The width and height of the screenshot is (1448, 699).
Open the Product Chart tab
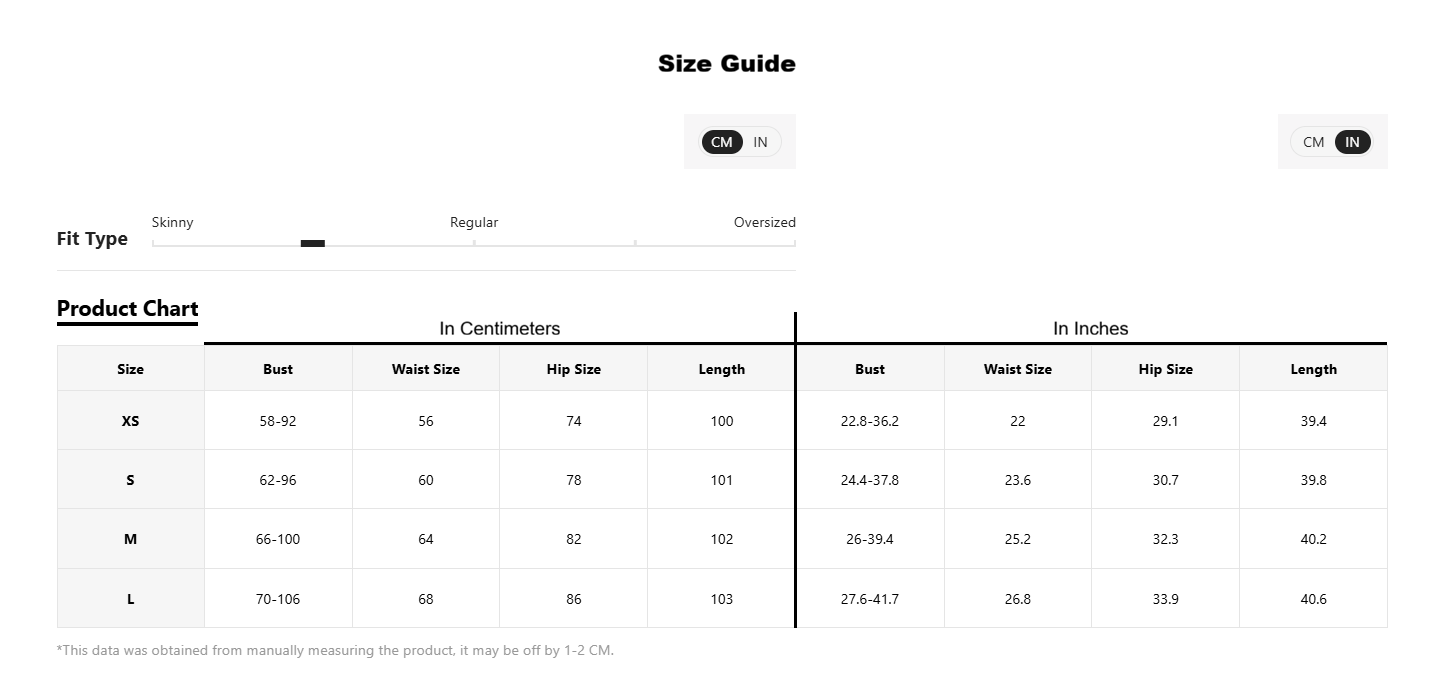point(128,309)
